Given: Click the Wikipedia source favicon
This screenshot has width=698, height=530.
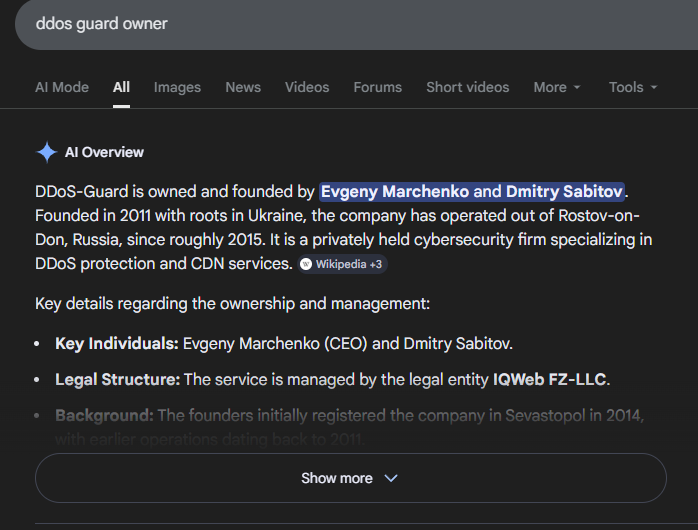Looking at the screenshot, I should (306, 265).
